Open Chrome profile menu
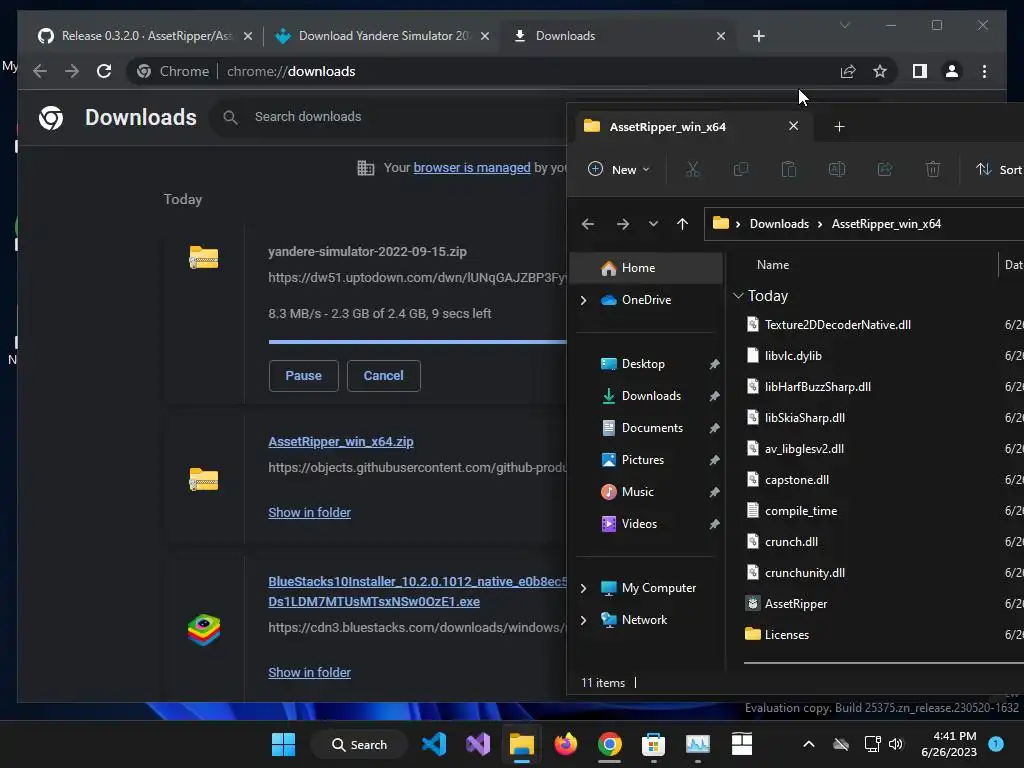1024x768 pixels. [952, 71]
